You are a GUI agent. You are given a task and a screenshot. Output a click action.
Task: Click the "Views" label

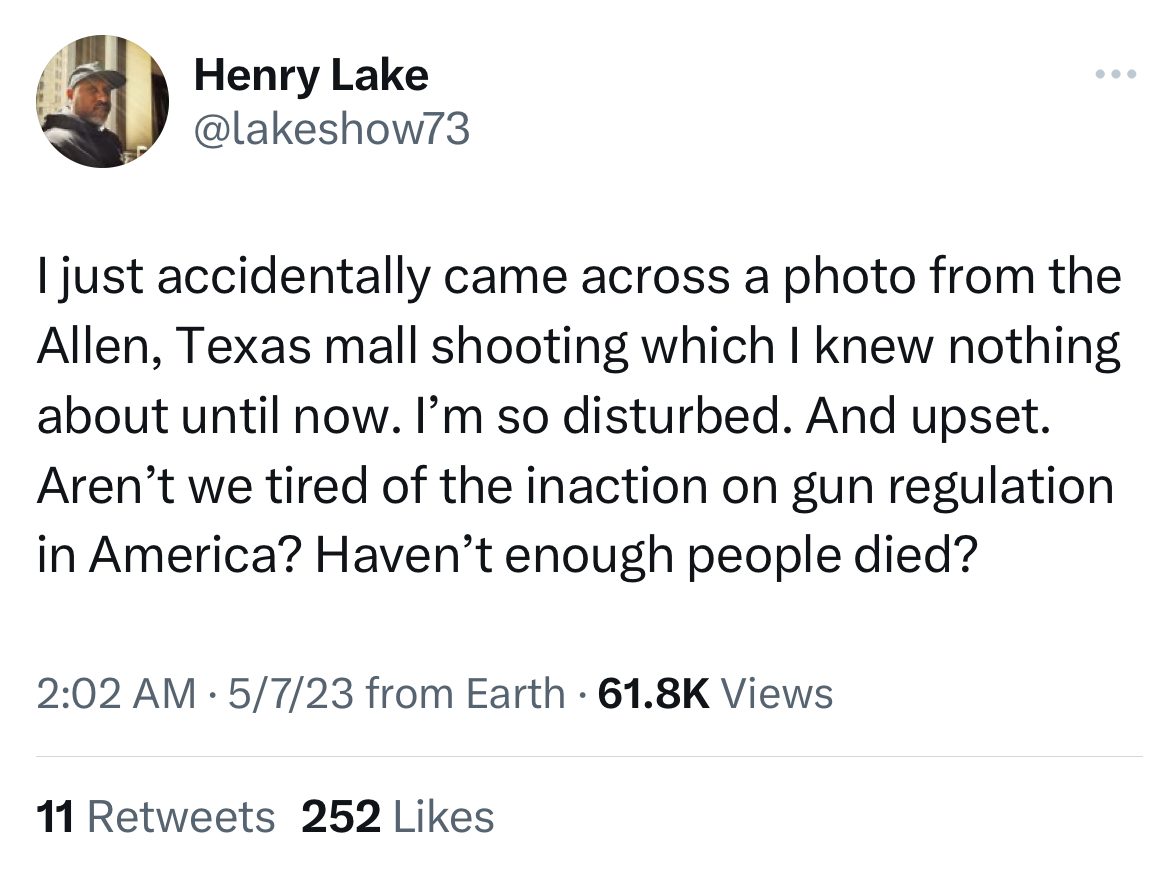[x=776, y=693]
